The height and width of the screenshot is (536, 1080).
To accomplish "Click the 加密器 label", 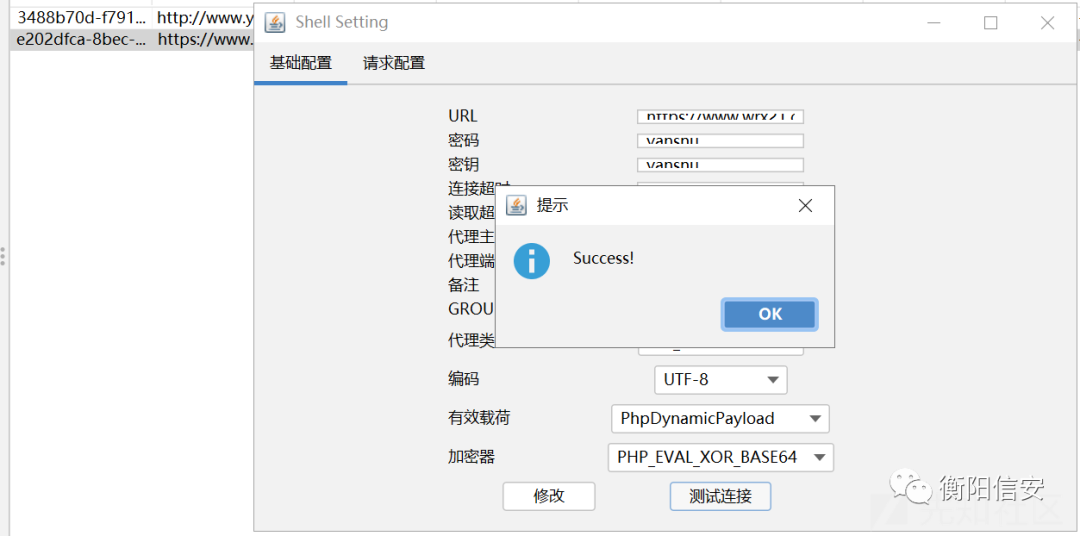I will point(471,457).
